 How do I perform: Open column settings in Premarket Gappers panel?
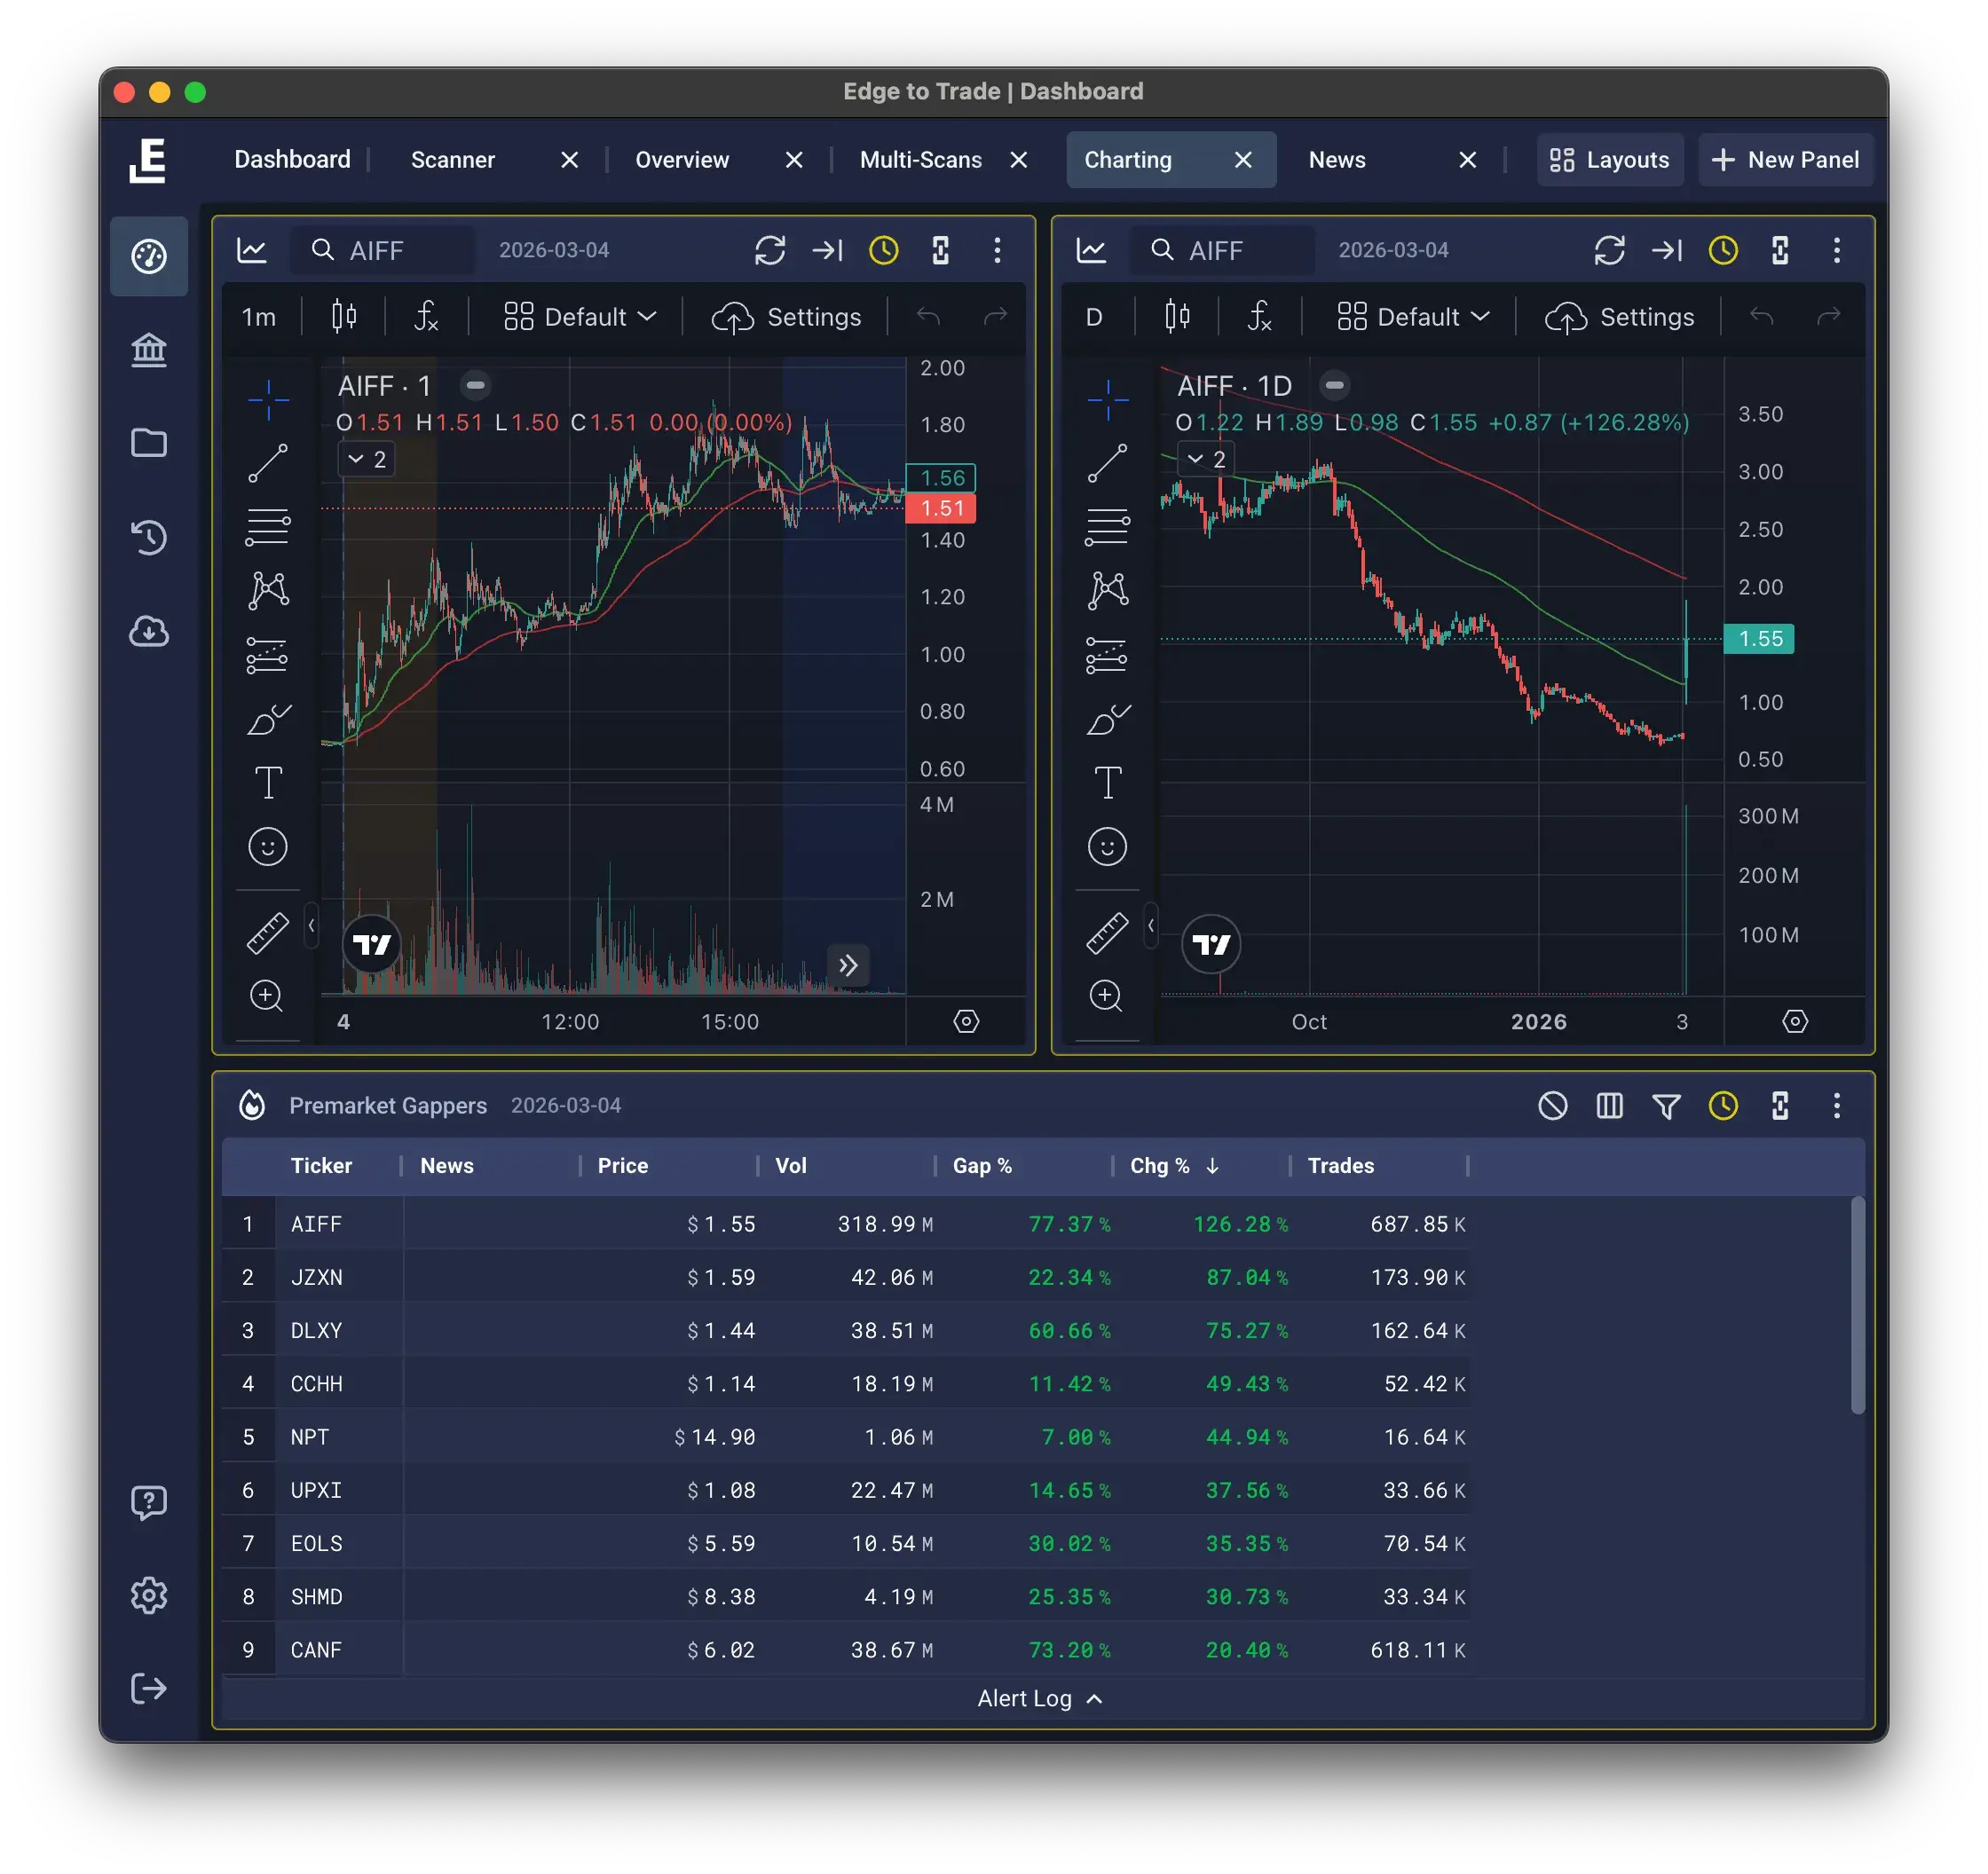(x=1609, y=1106)
